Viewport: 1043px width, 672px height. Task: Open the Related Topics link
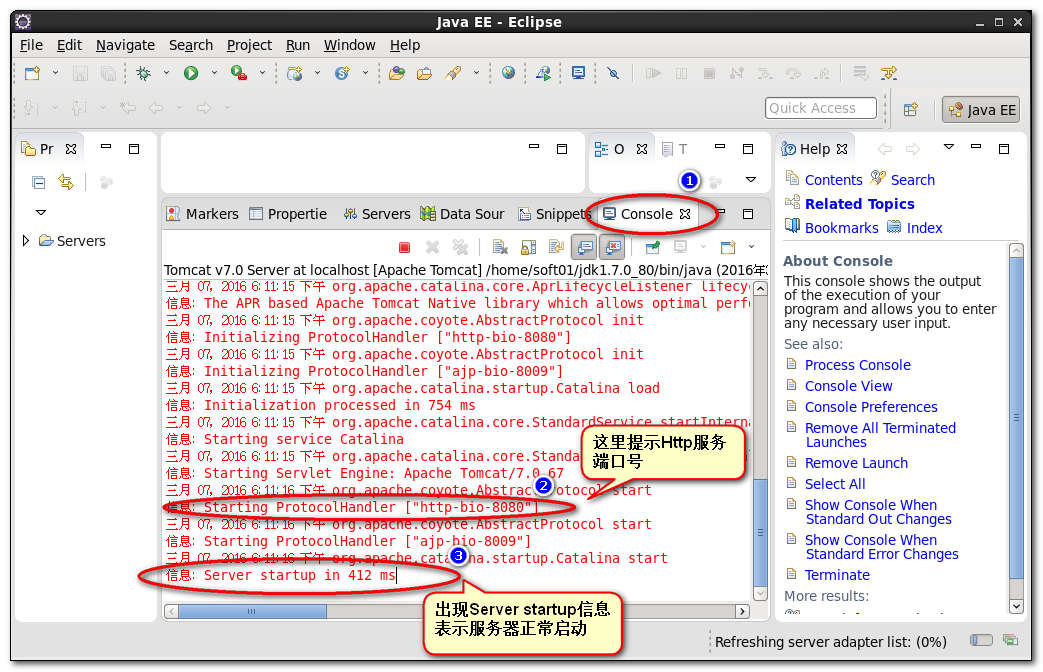(x=859, y=204)
